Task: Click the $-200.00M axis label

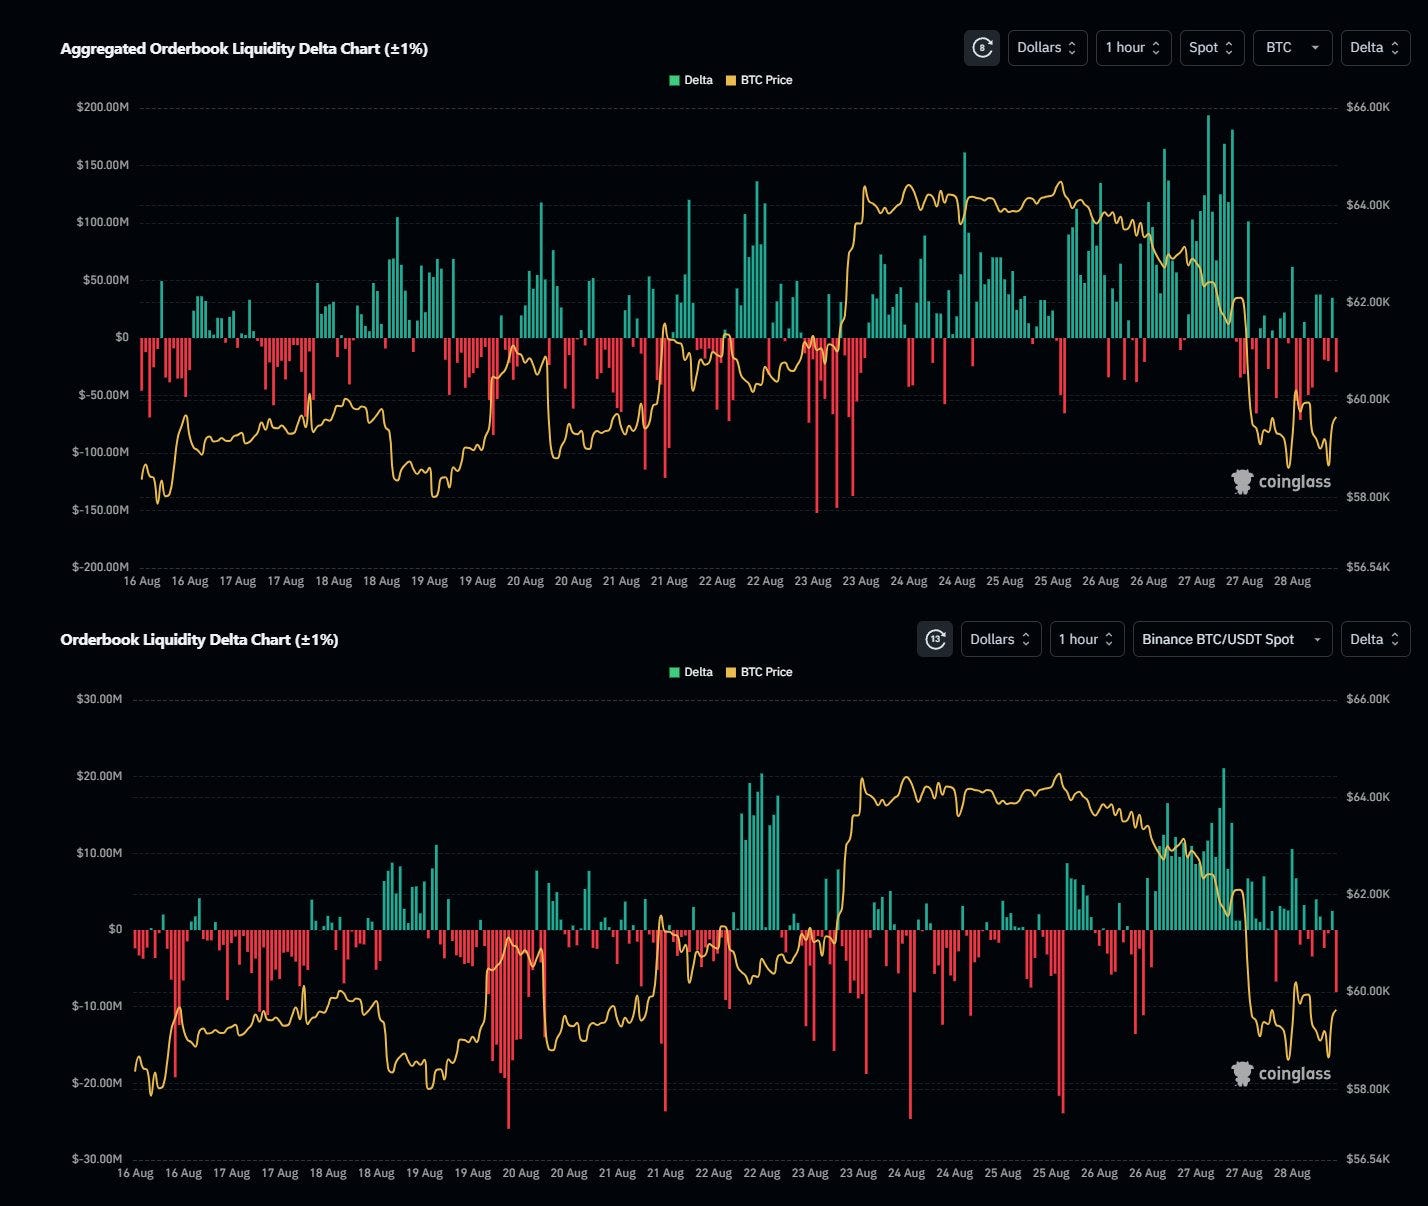Action: [x=100, y=567]
